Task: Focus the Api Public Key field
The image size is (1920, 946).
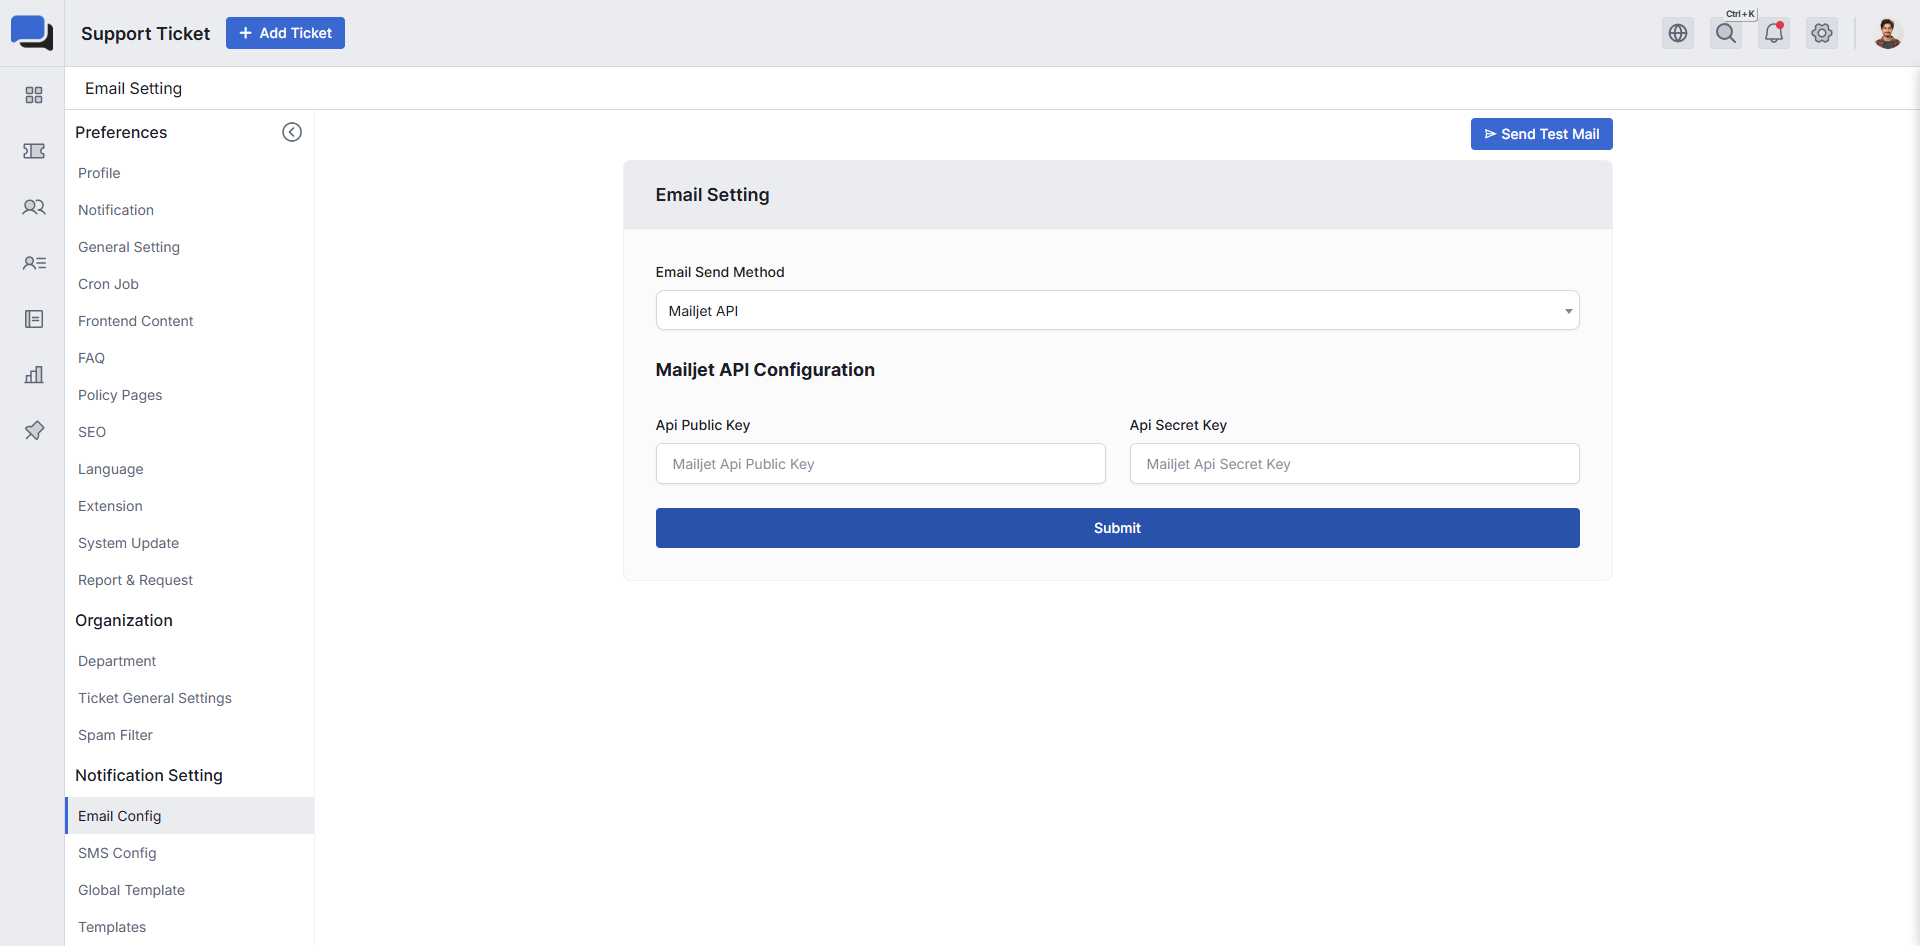Action: (880, 464)
